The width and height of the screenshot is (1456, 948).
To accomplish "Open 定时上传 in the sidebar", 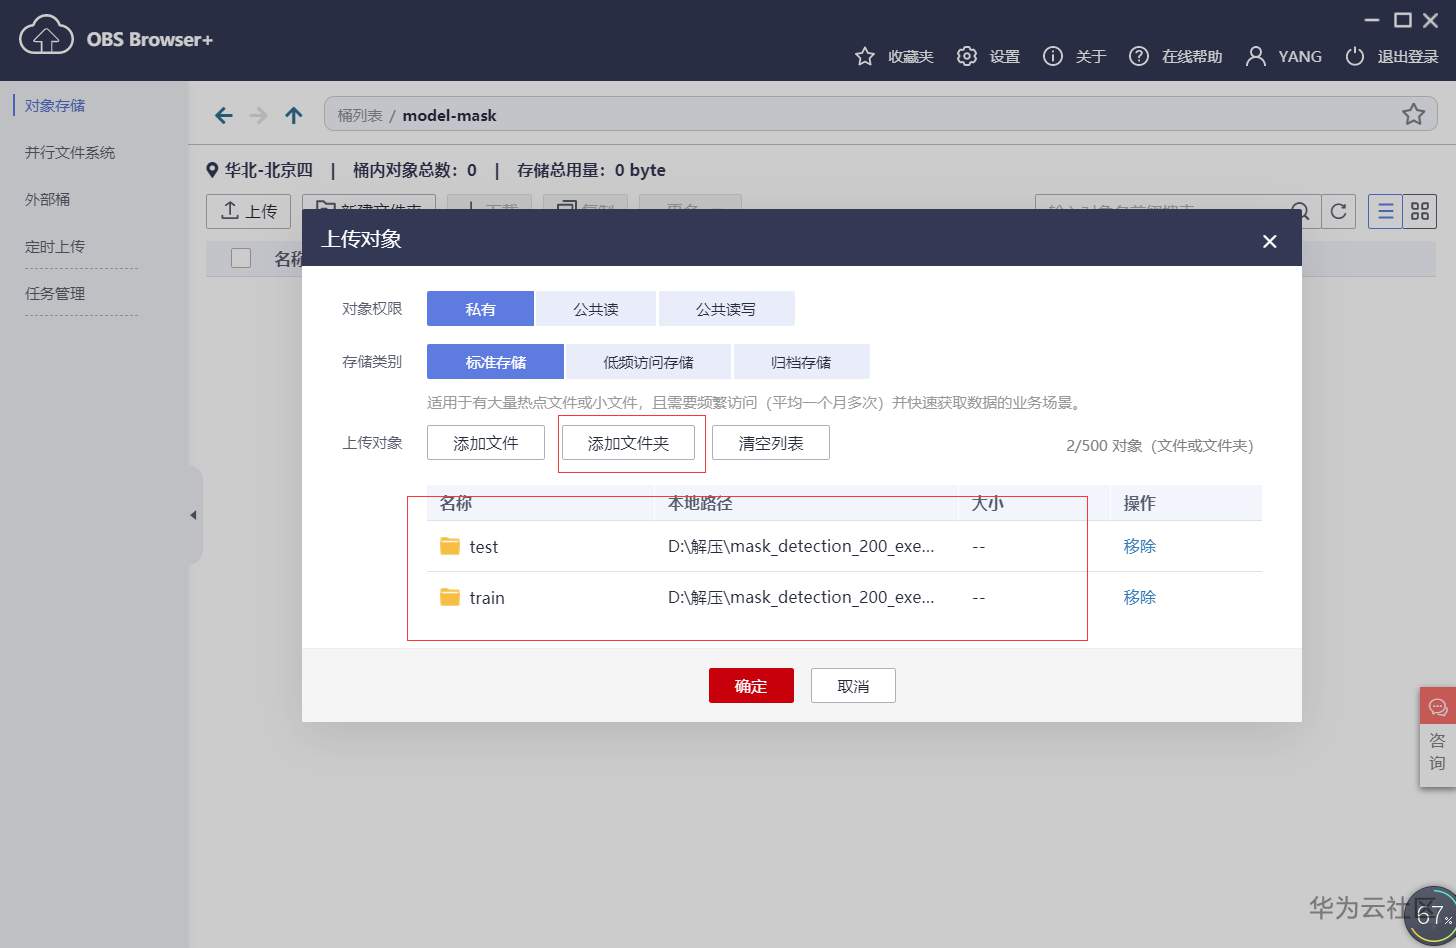I will (55, 246).
